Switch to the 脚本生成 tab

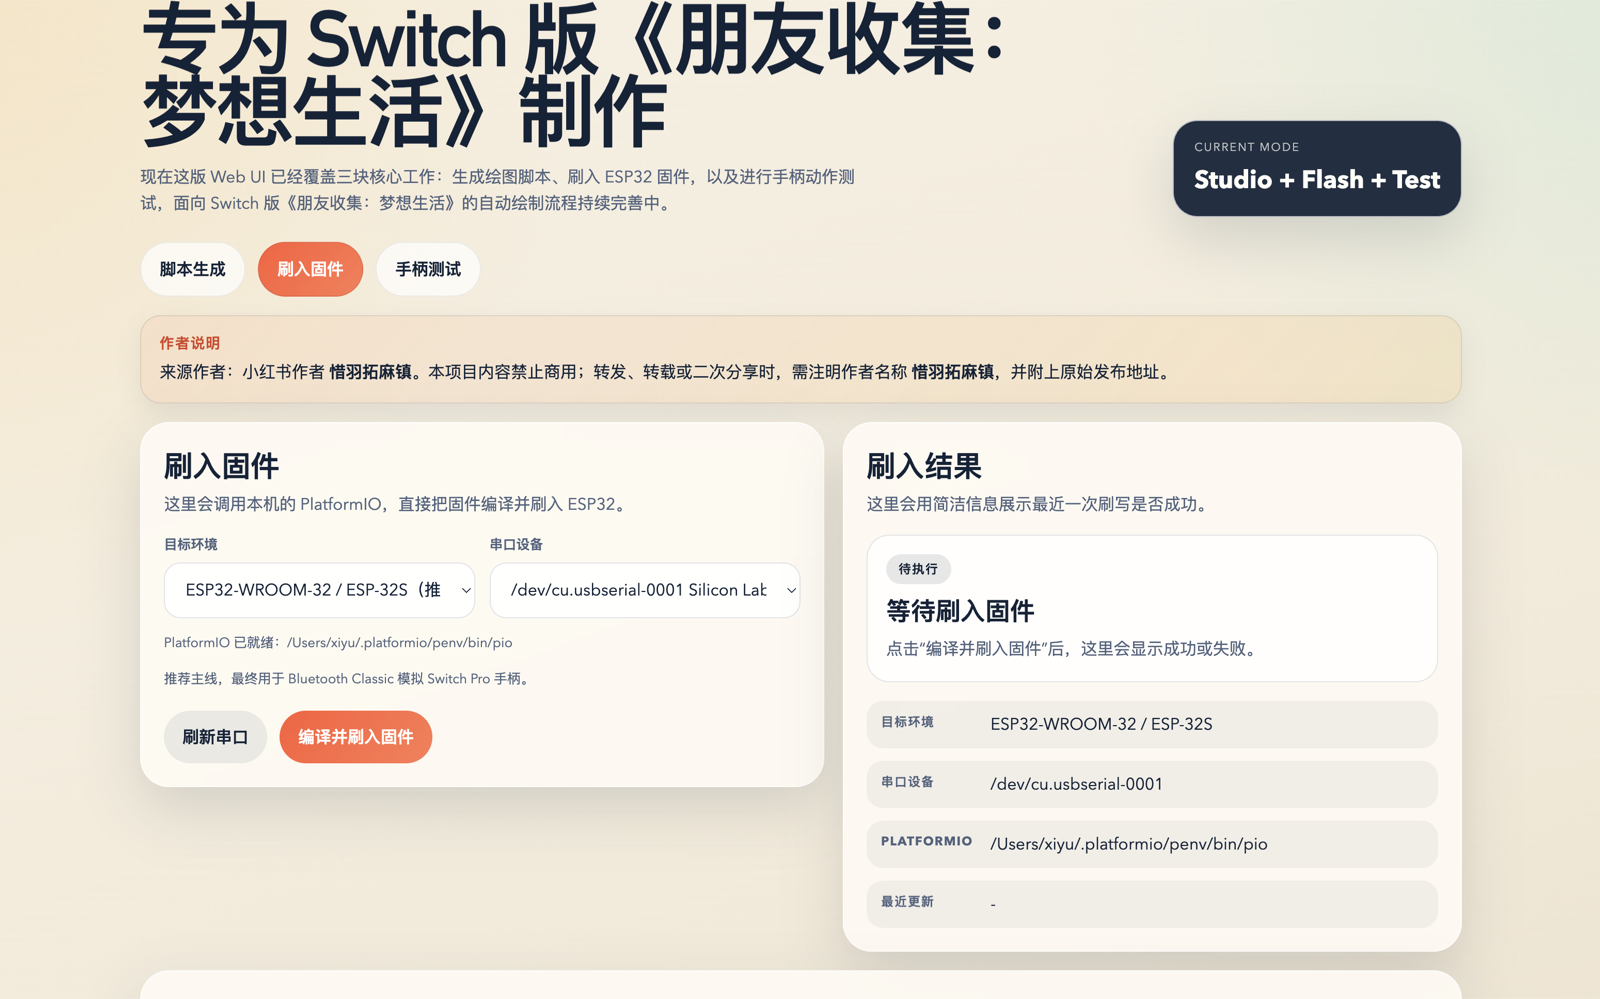(x=192, y=269)
